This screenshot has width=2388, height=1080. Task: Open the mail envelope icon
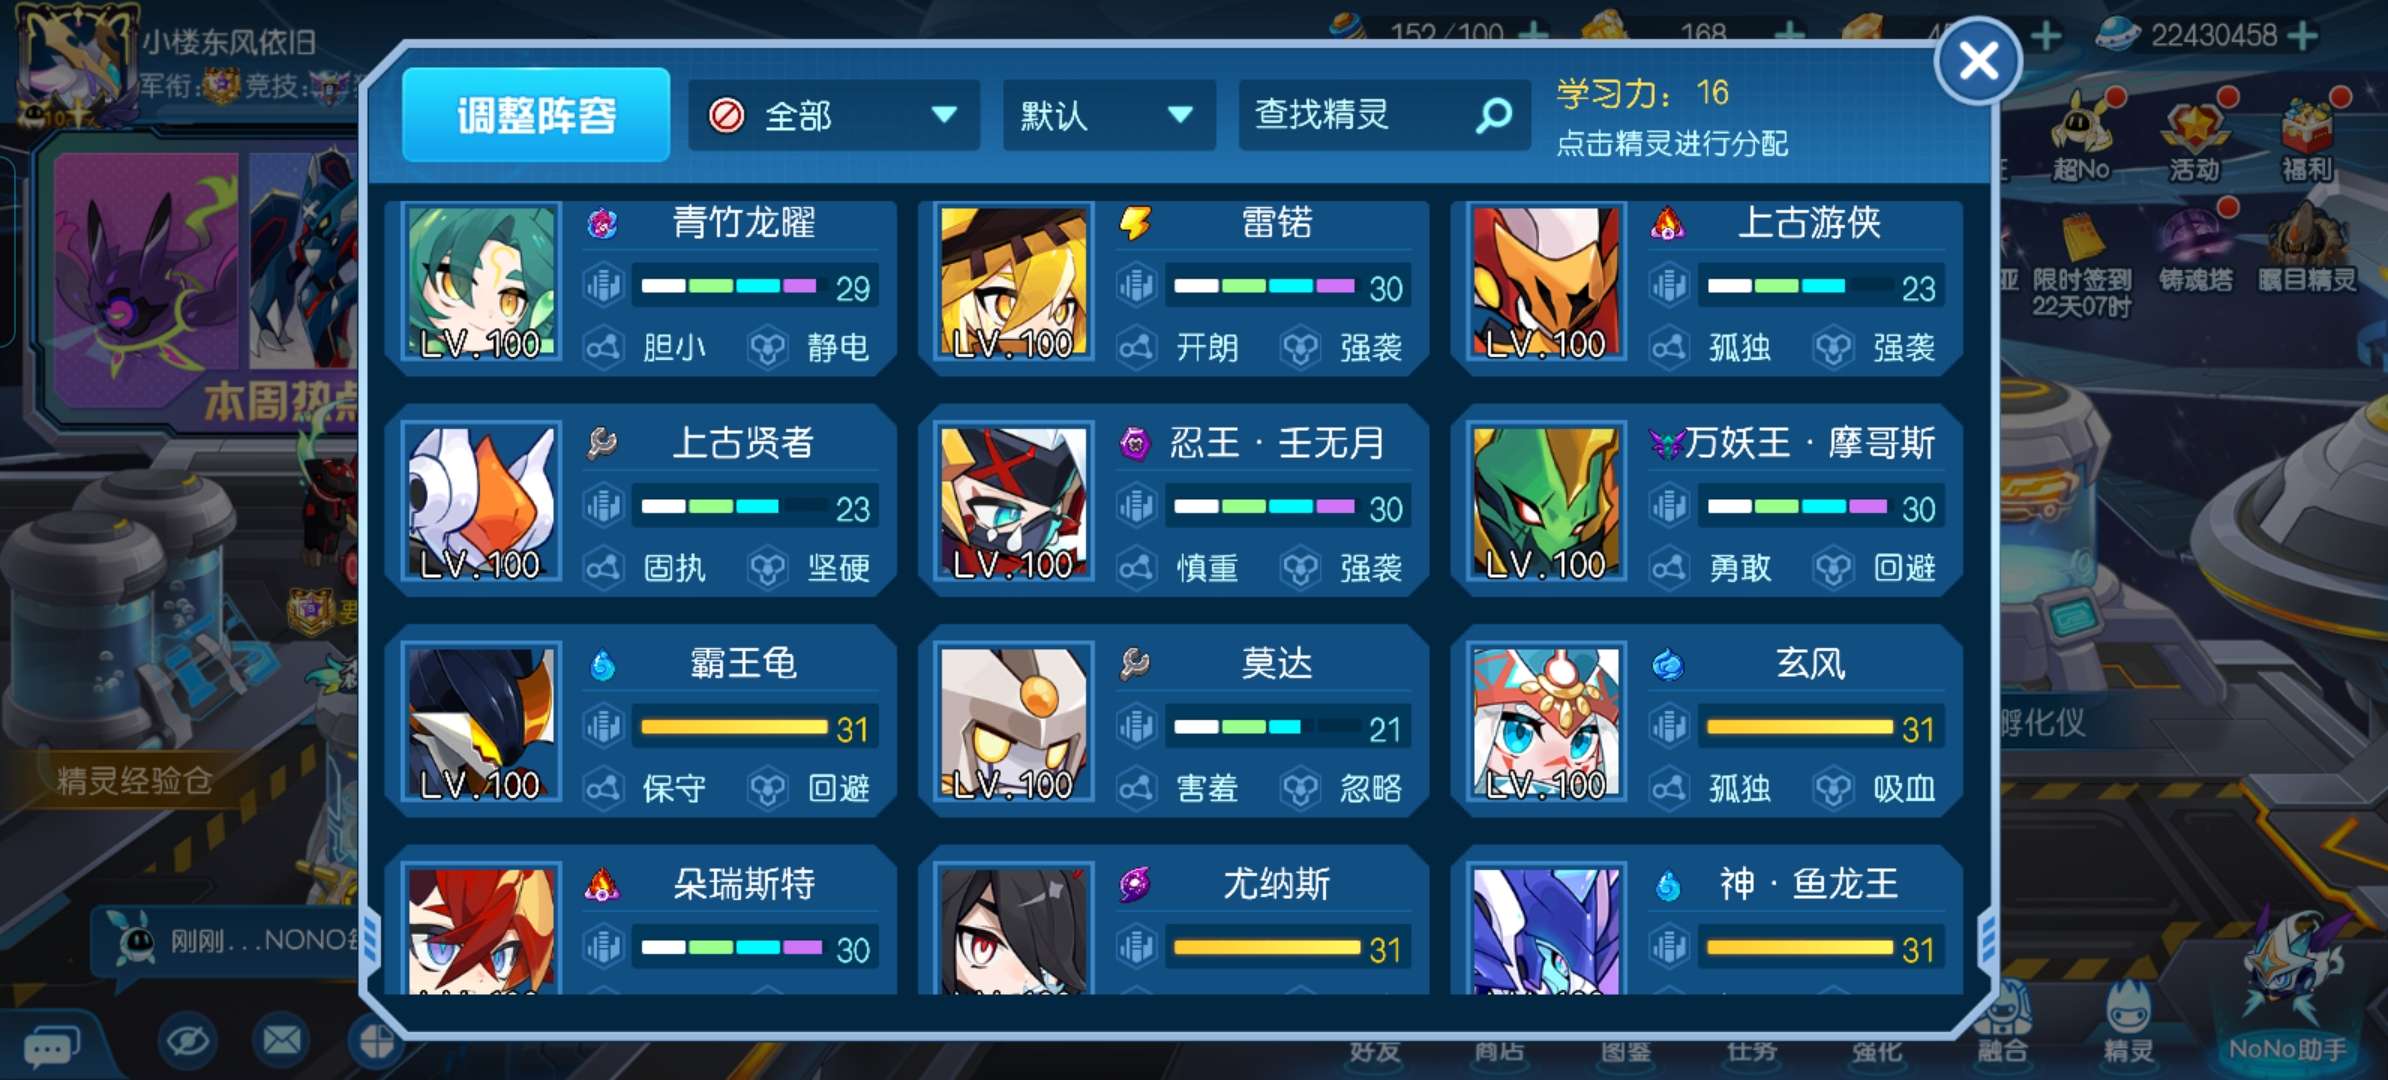[281, 1042]
